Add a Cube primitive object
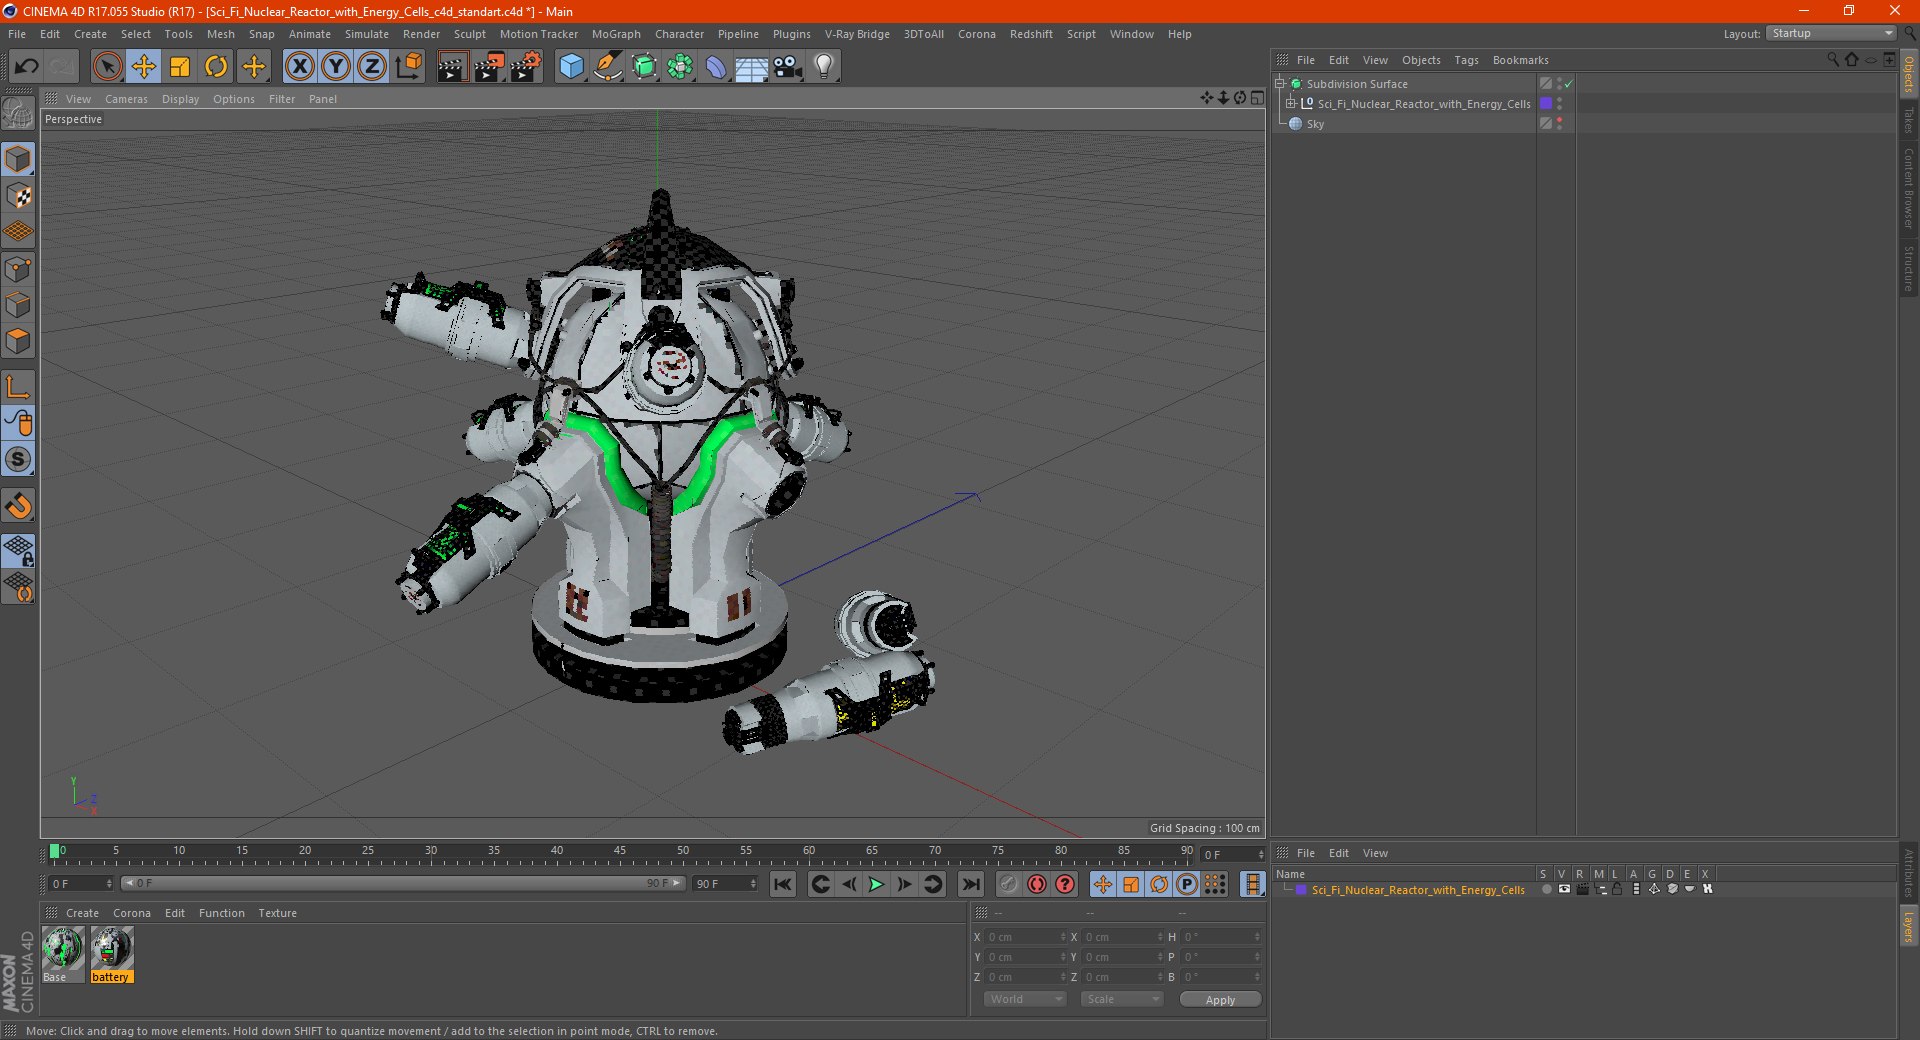 pyautogui.click(x=571, y=67)
